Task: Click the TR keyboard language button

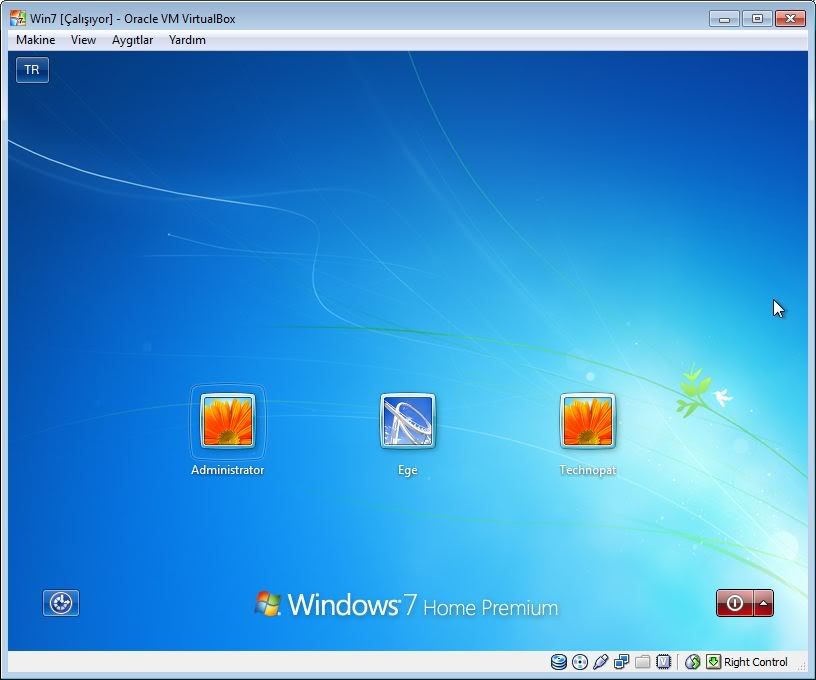Action: tap(32, 70)
